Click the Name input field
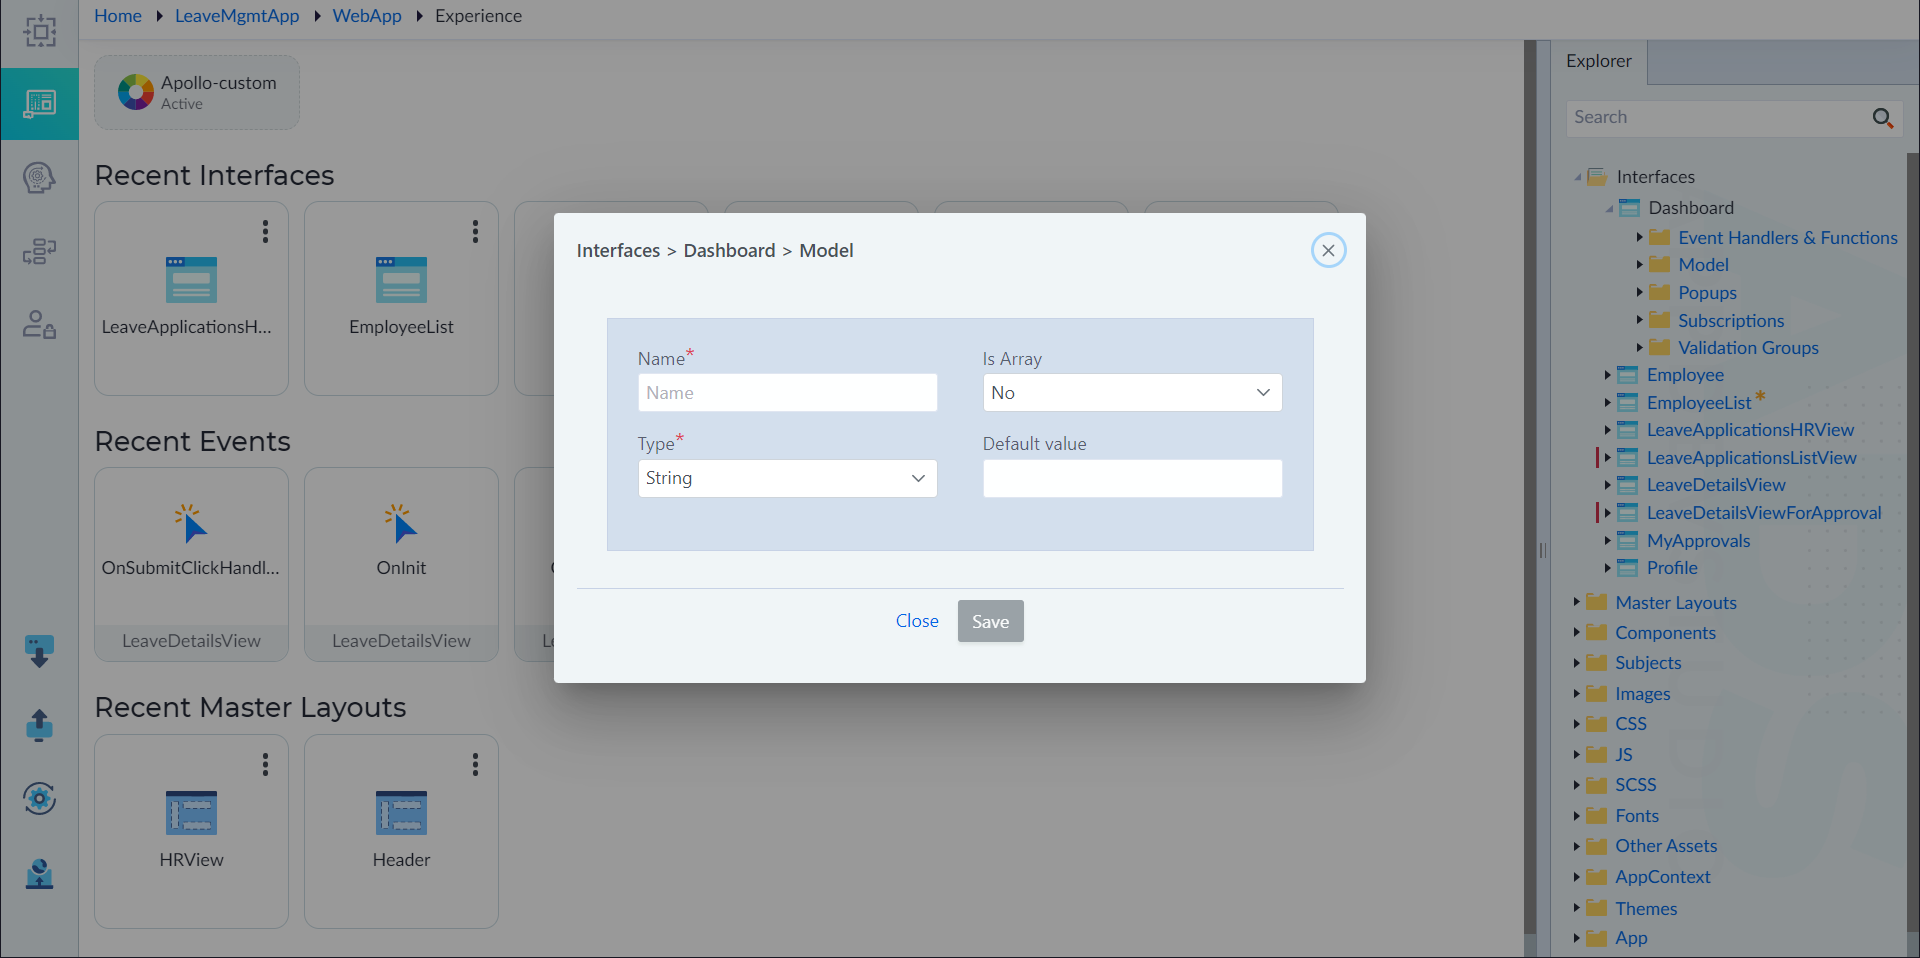Screen dimensions: 1920x958 (787, 393)
